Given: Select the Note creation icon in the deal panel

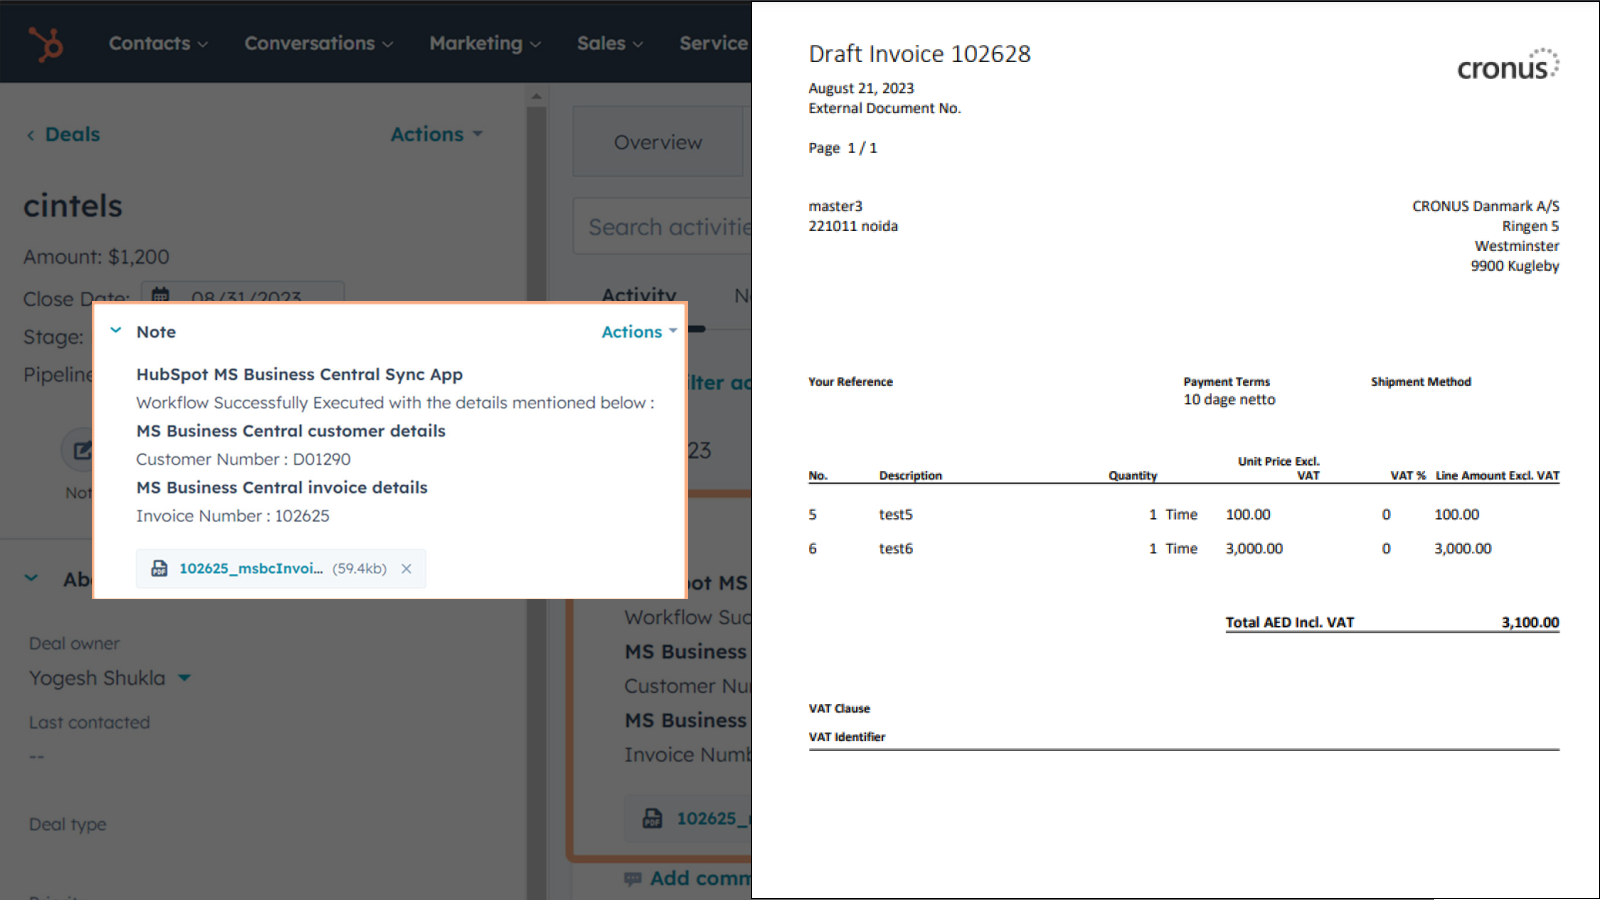Looking at the screenshot, I should (x=80, y=449).
